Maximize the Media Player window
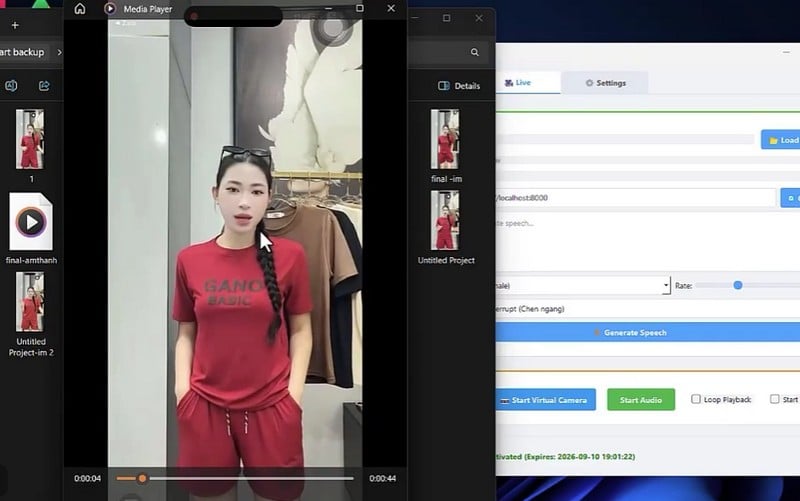This screenshot has width=800, height=501. tap(360, 8)
